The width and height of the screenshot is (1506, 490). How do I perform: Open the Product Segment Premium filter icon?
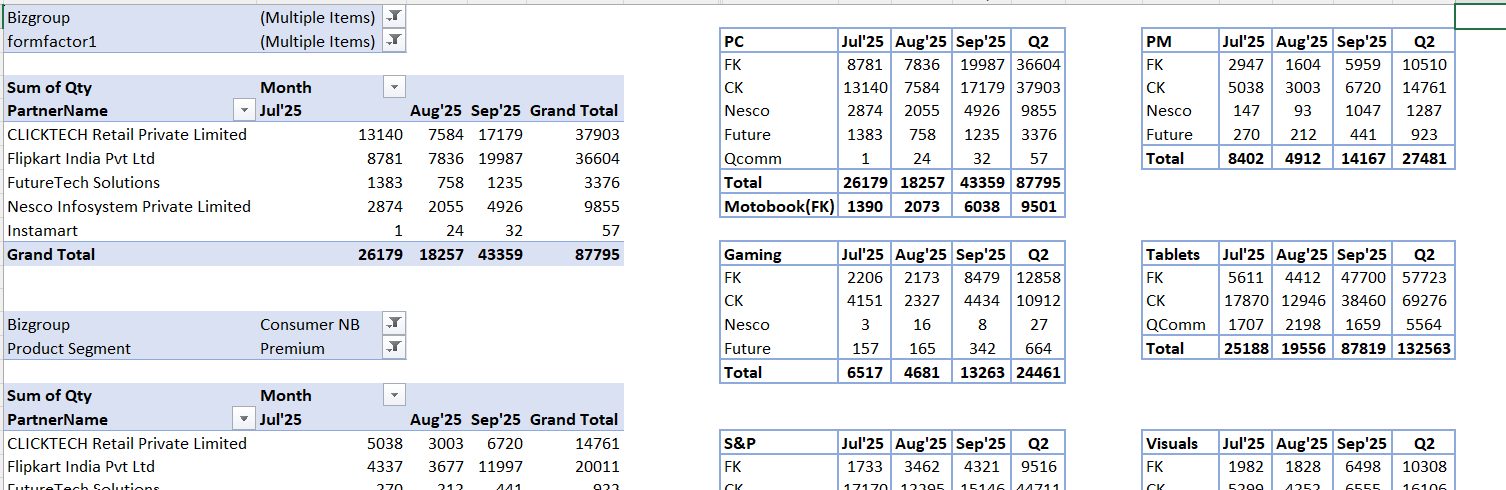tap(394, 347)
